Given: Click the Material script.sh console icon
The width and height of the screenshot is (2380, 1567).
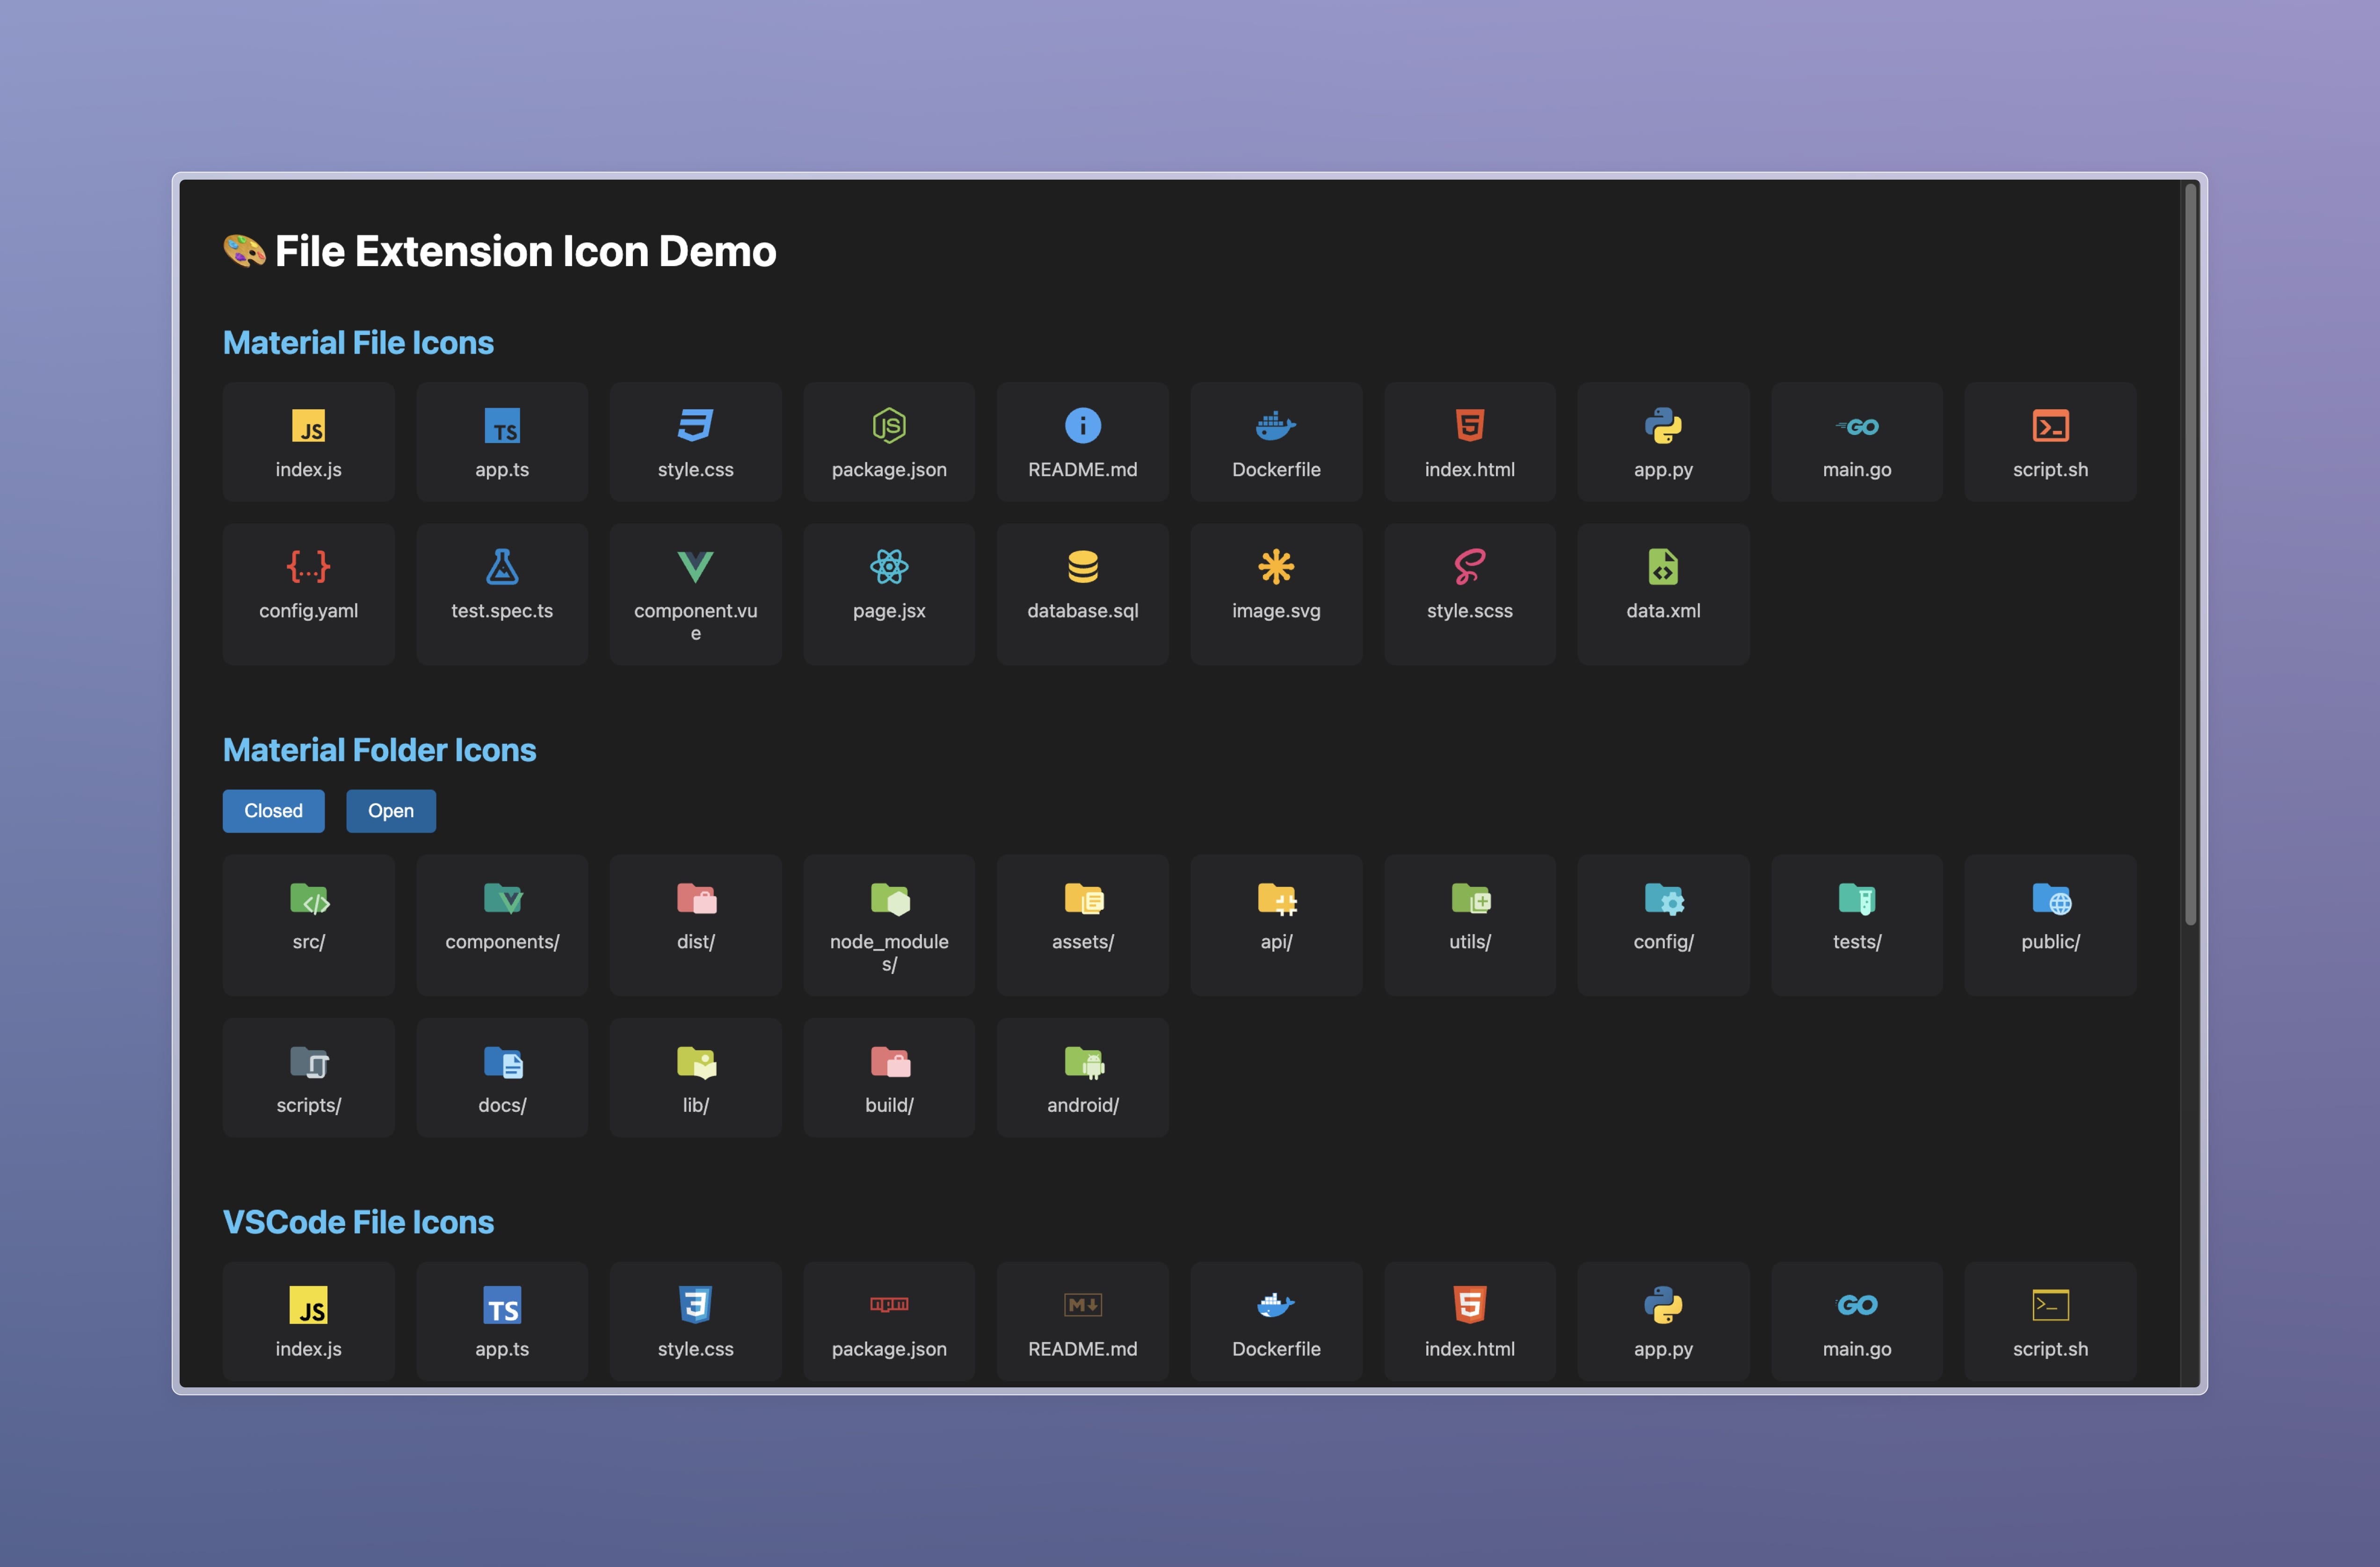Looking at the screenshot, I should tap(2050, 426).
